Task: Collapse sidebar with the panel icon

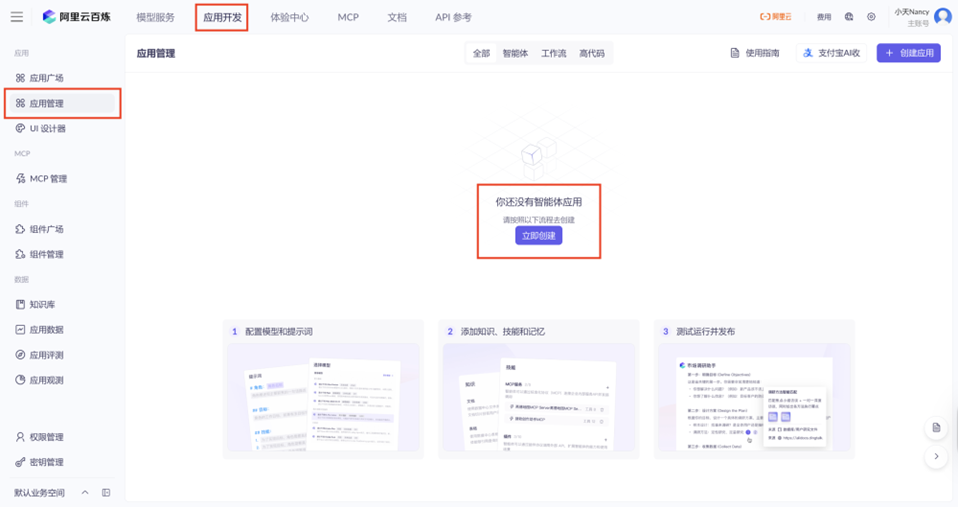Action: tap(106, 492)
